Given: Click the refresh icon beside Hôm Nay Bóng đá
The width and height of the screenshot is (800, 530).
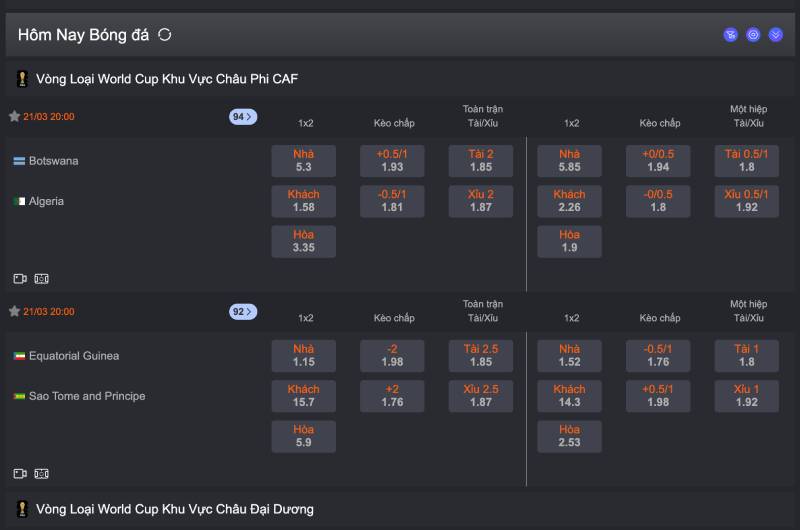Looking at the screenshot, I should click(165, 35).
